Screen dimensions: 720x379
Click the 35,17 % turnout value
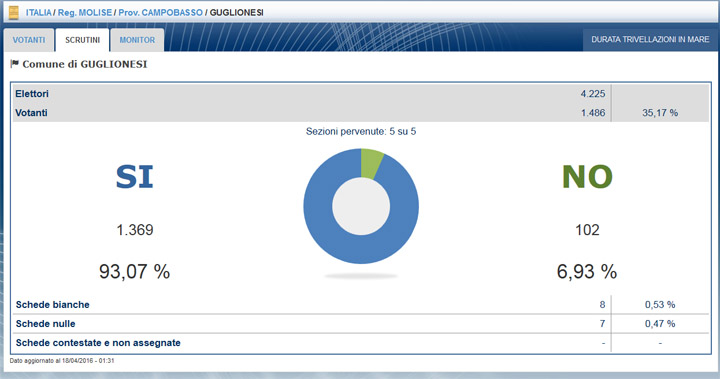(660, 113)
